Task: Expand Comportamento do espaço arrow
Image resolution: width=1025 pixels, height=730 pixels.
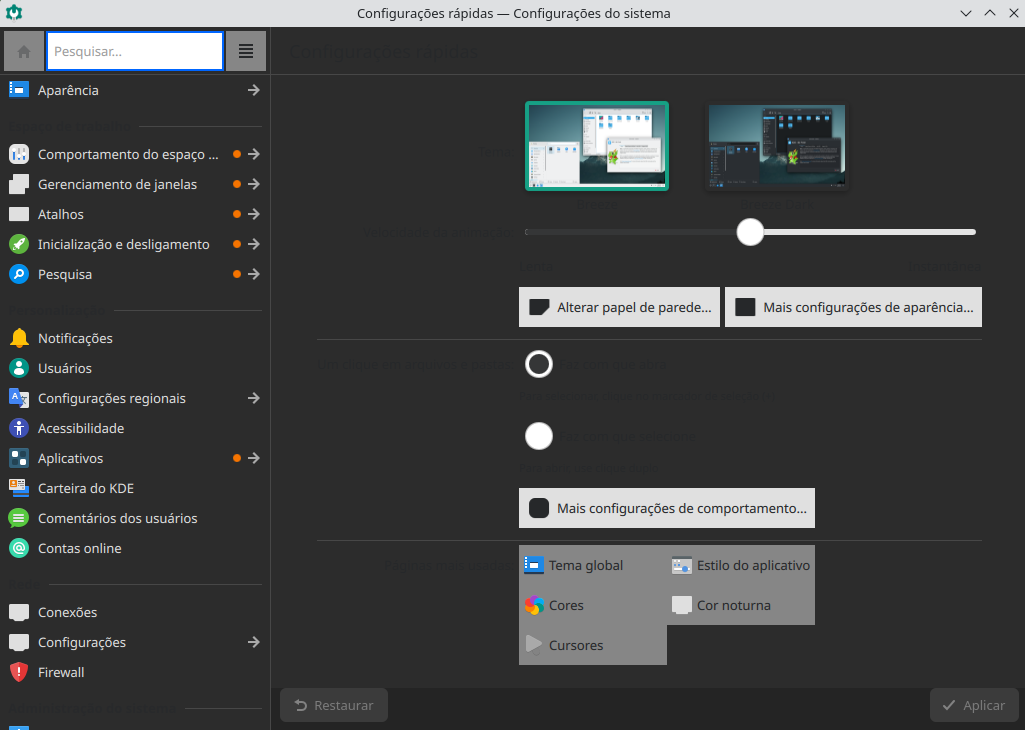Action: (x=254, y=154)
